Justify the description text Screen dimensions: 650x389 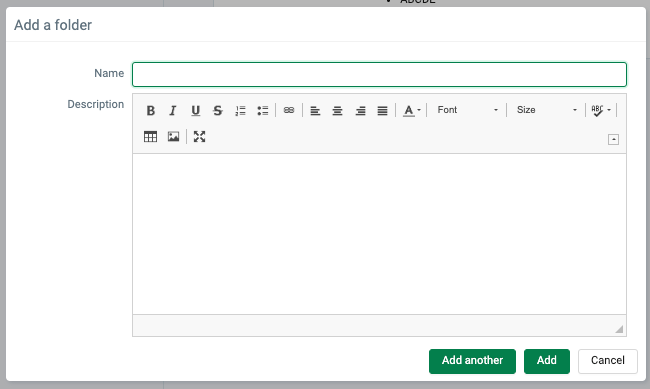(x=383, y=110)
